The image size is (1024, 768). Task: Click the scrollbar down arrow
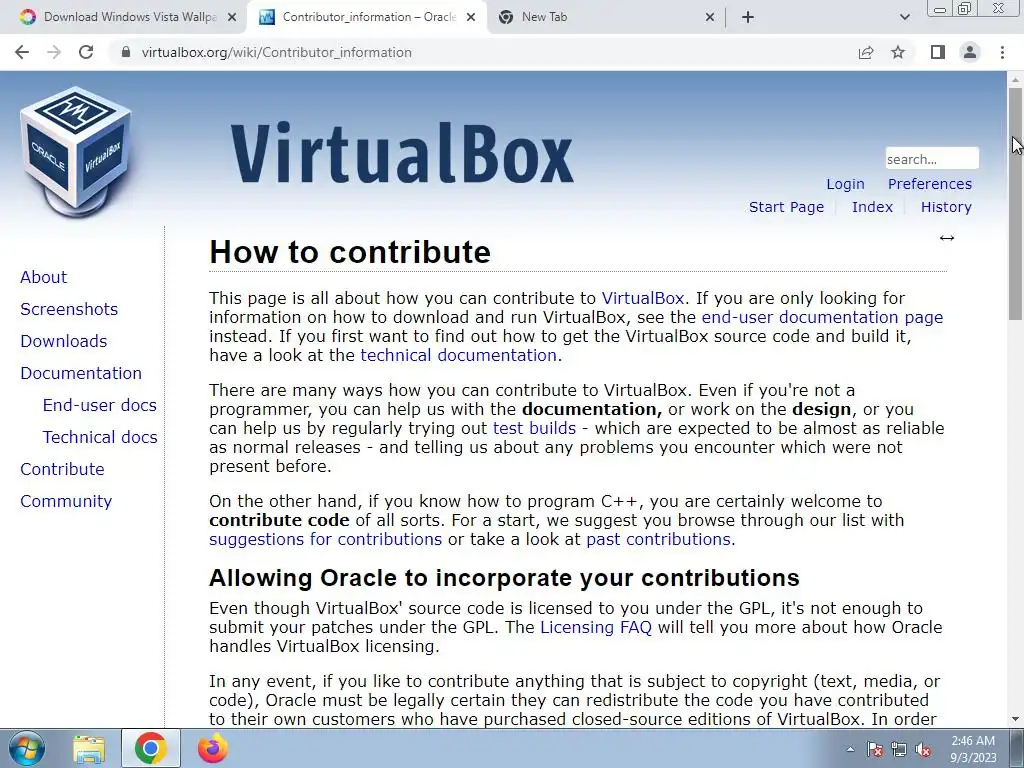[1015, 719]
